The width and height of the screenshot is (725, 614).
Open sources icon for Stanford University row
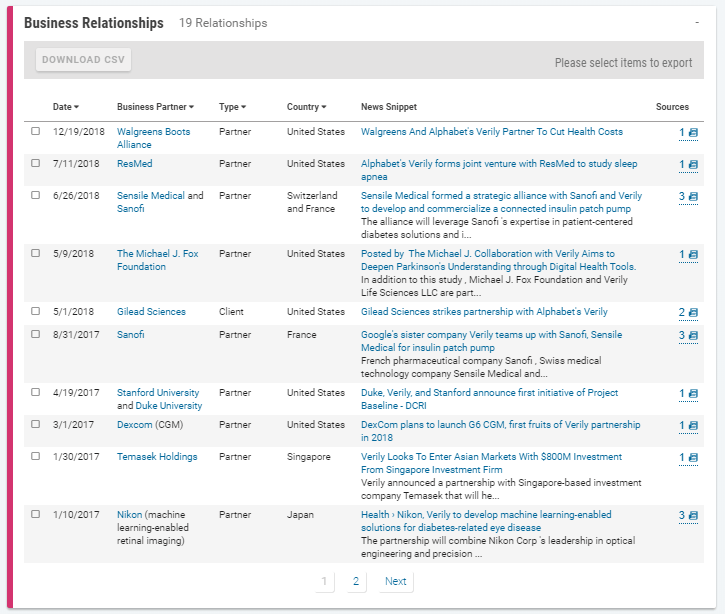(693, 393)
